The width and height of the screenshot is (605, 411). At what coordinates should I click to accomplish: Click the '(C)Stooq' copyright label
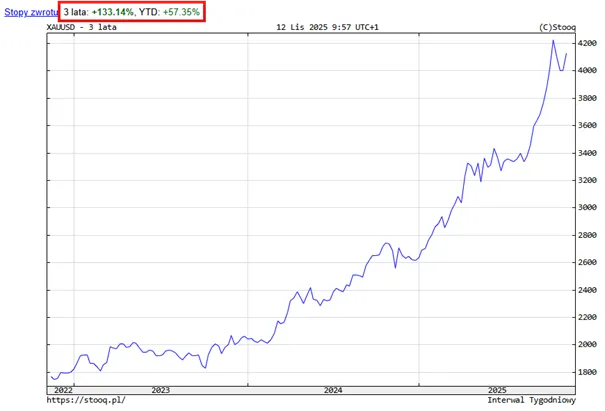pos(557,27)
